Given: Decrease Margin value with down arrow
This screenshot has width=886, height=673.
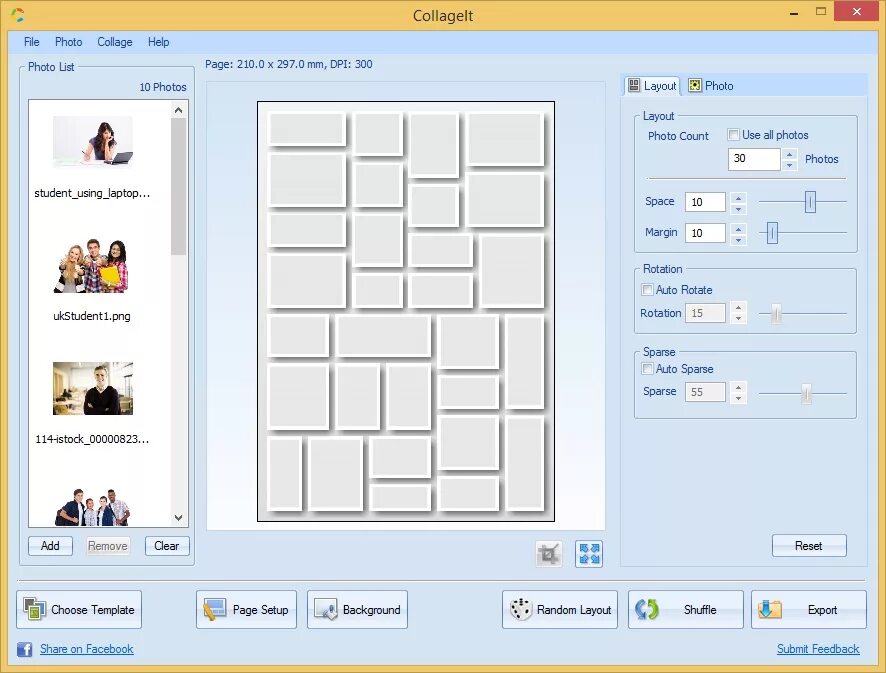Looking at the screenshot, I should tap(739, 239).
